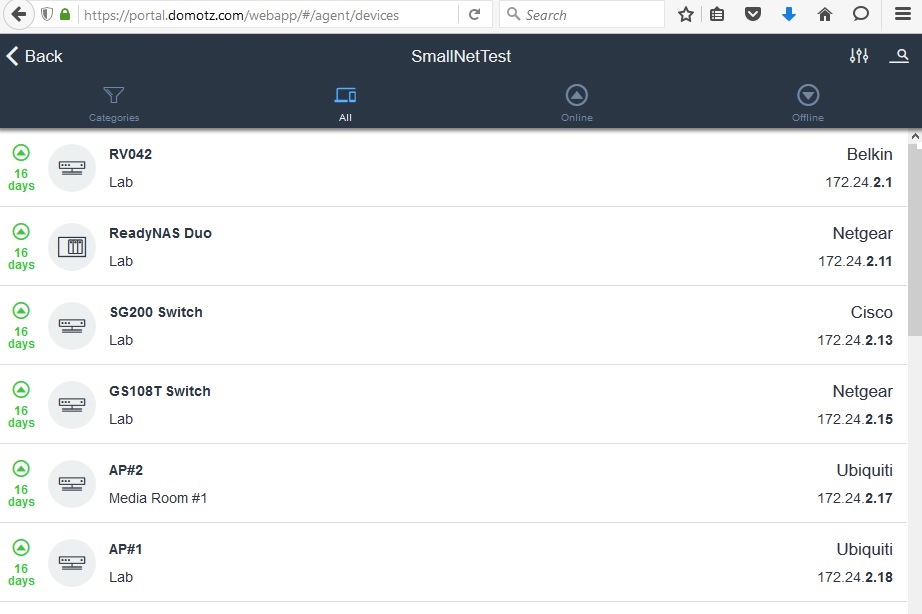Click Netgear vendor on ReadyNAS Duo row

point(863,233)
